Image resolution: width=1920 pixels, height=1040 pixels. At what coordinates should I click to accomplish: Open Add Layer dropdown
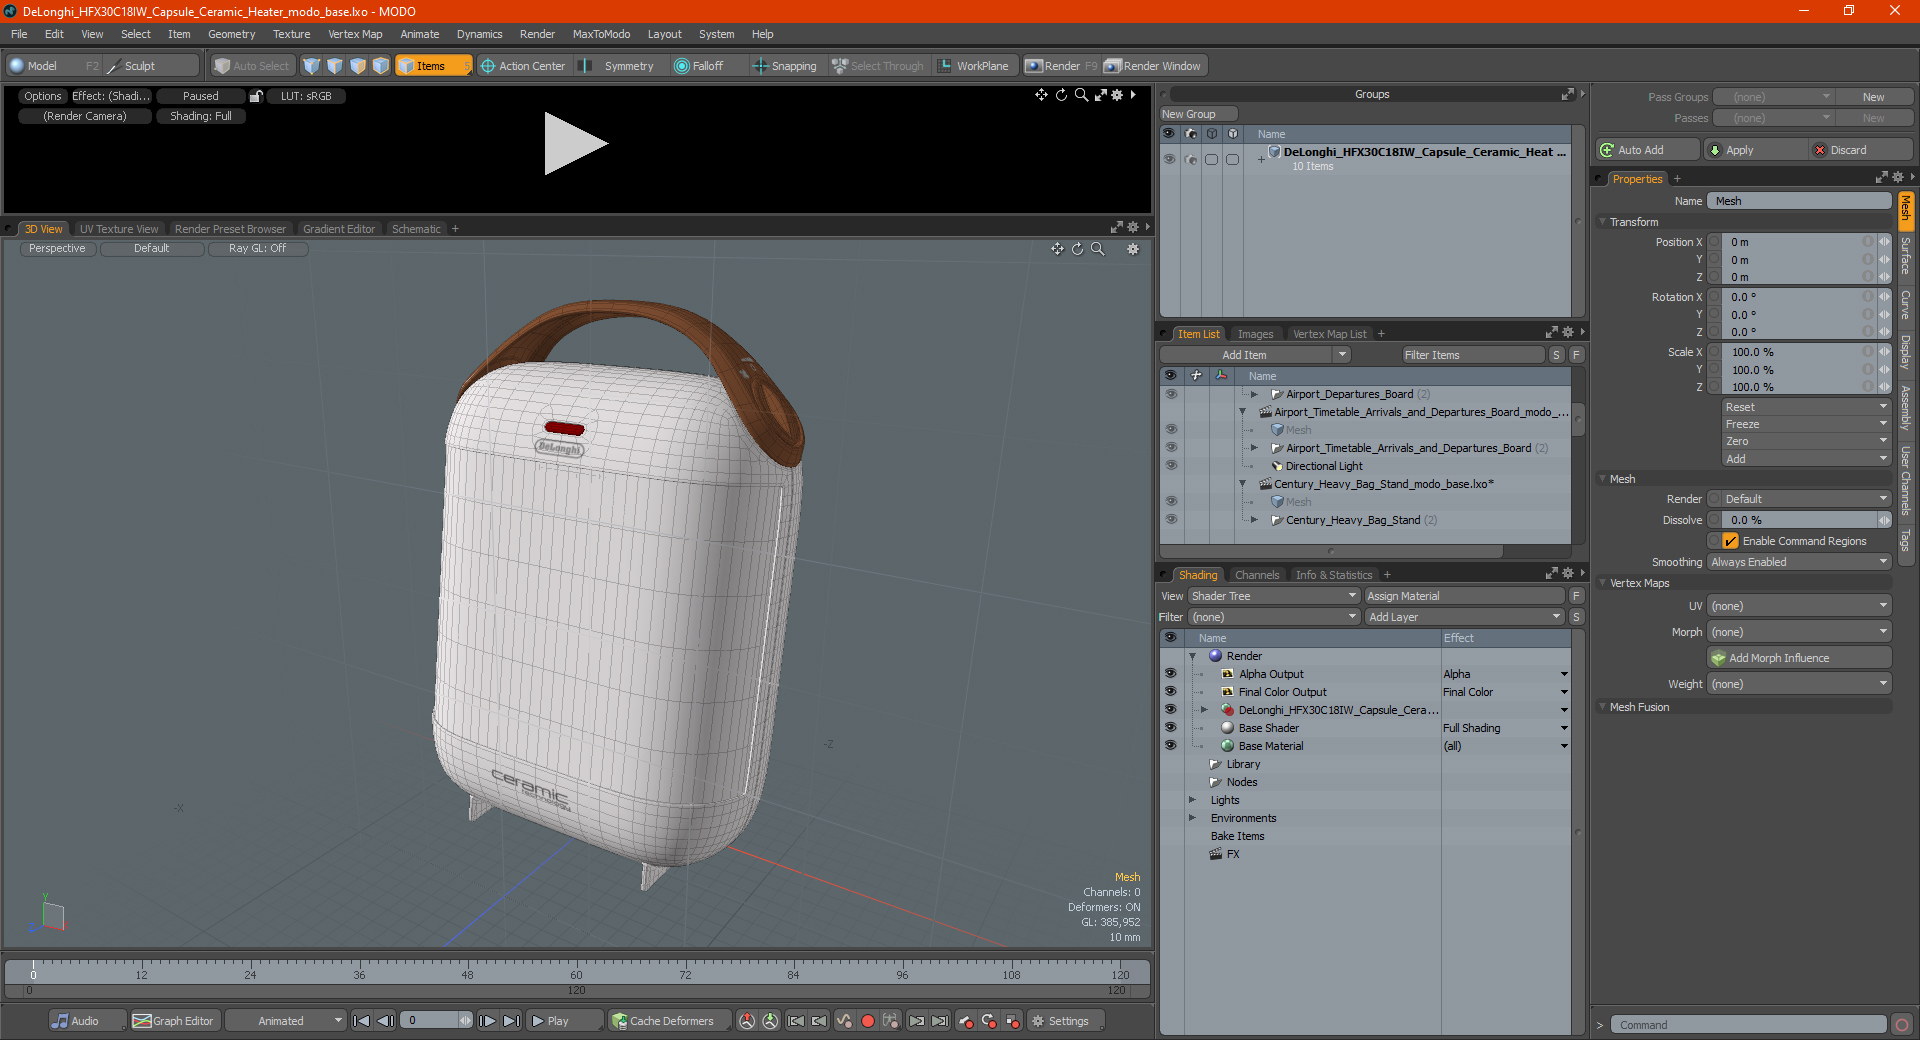click(x=1465, y=617)
